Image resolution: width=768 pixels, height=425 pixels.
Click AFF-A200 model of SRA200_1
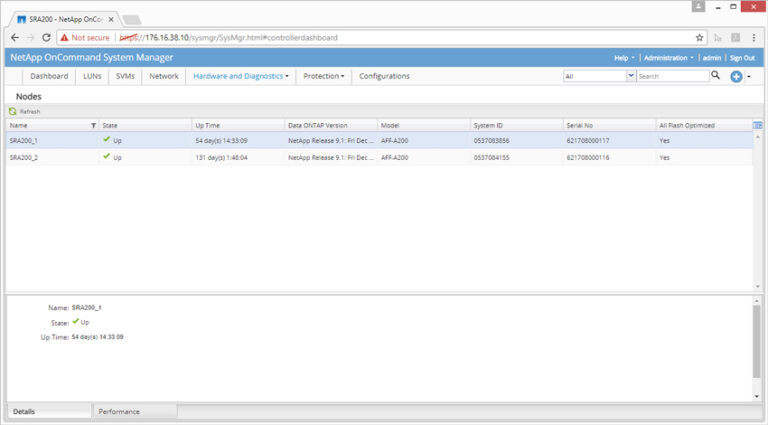coord(394,141)
